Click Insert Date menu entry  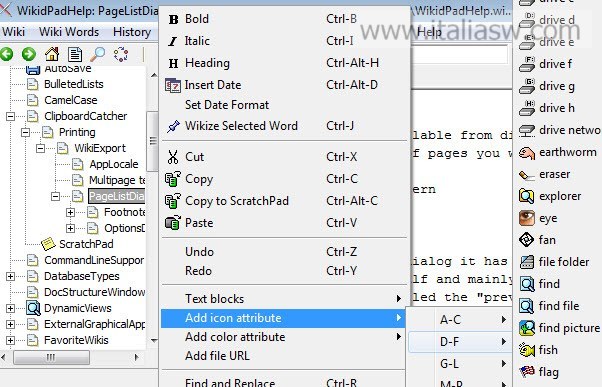coord(284,84)
